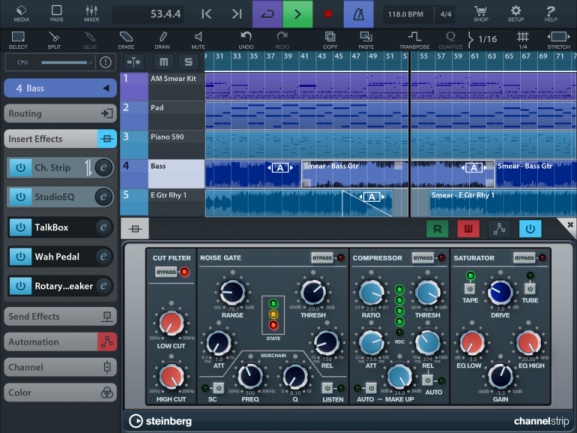Toggle cycle loop mode
Viewport: 577px width, 433px height.
pos(267,14)
